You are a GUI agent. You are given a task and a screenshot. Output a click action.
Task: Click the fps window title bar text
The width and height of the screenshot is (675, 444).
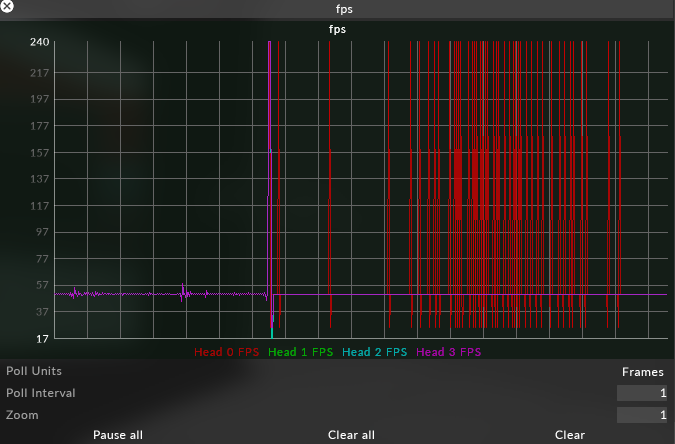(x=344, y=9)
